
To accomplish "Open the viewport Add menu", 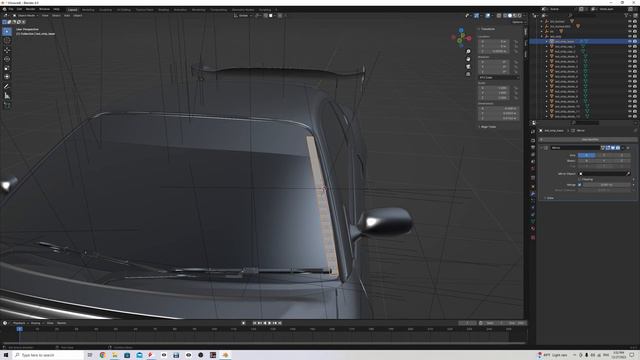I will [x=67, y=16].
